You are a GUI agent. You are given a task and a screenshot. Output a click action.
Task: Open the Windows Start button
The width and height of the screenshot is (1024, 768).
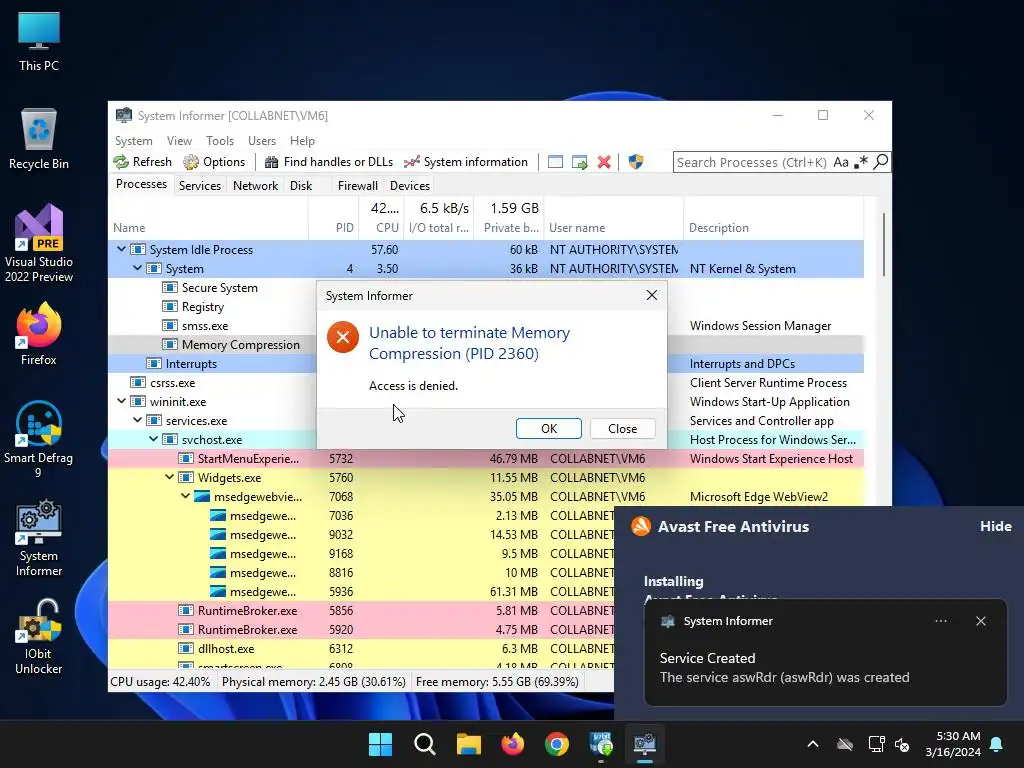point(380,744)
